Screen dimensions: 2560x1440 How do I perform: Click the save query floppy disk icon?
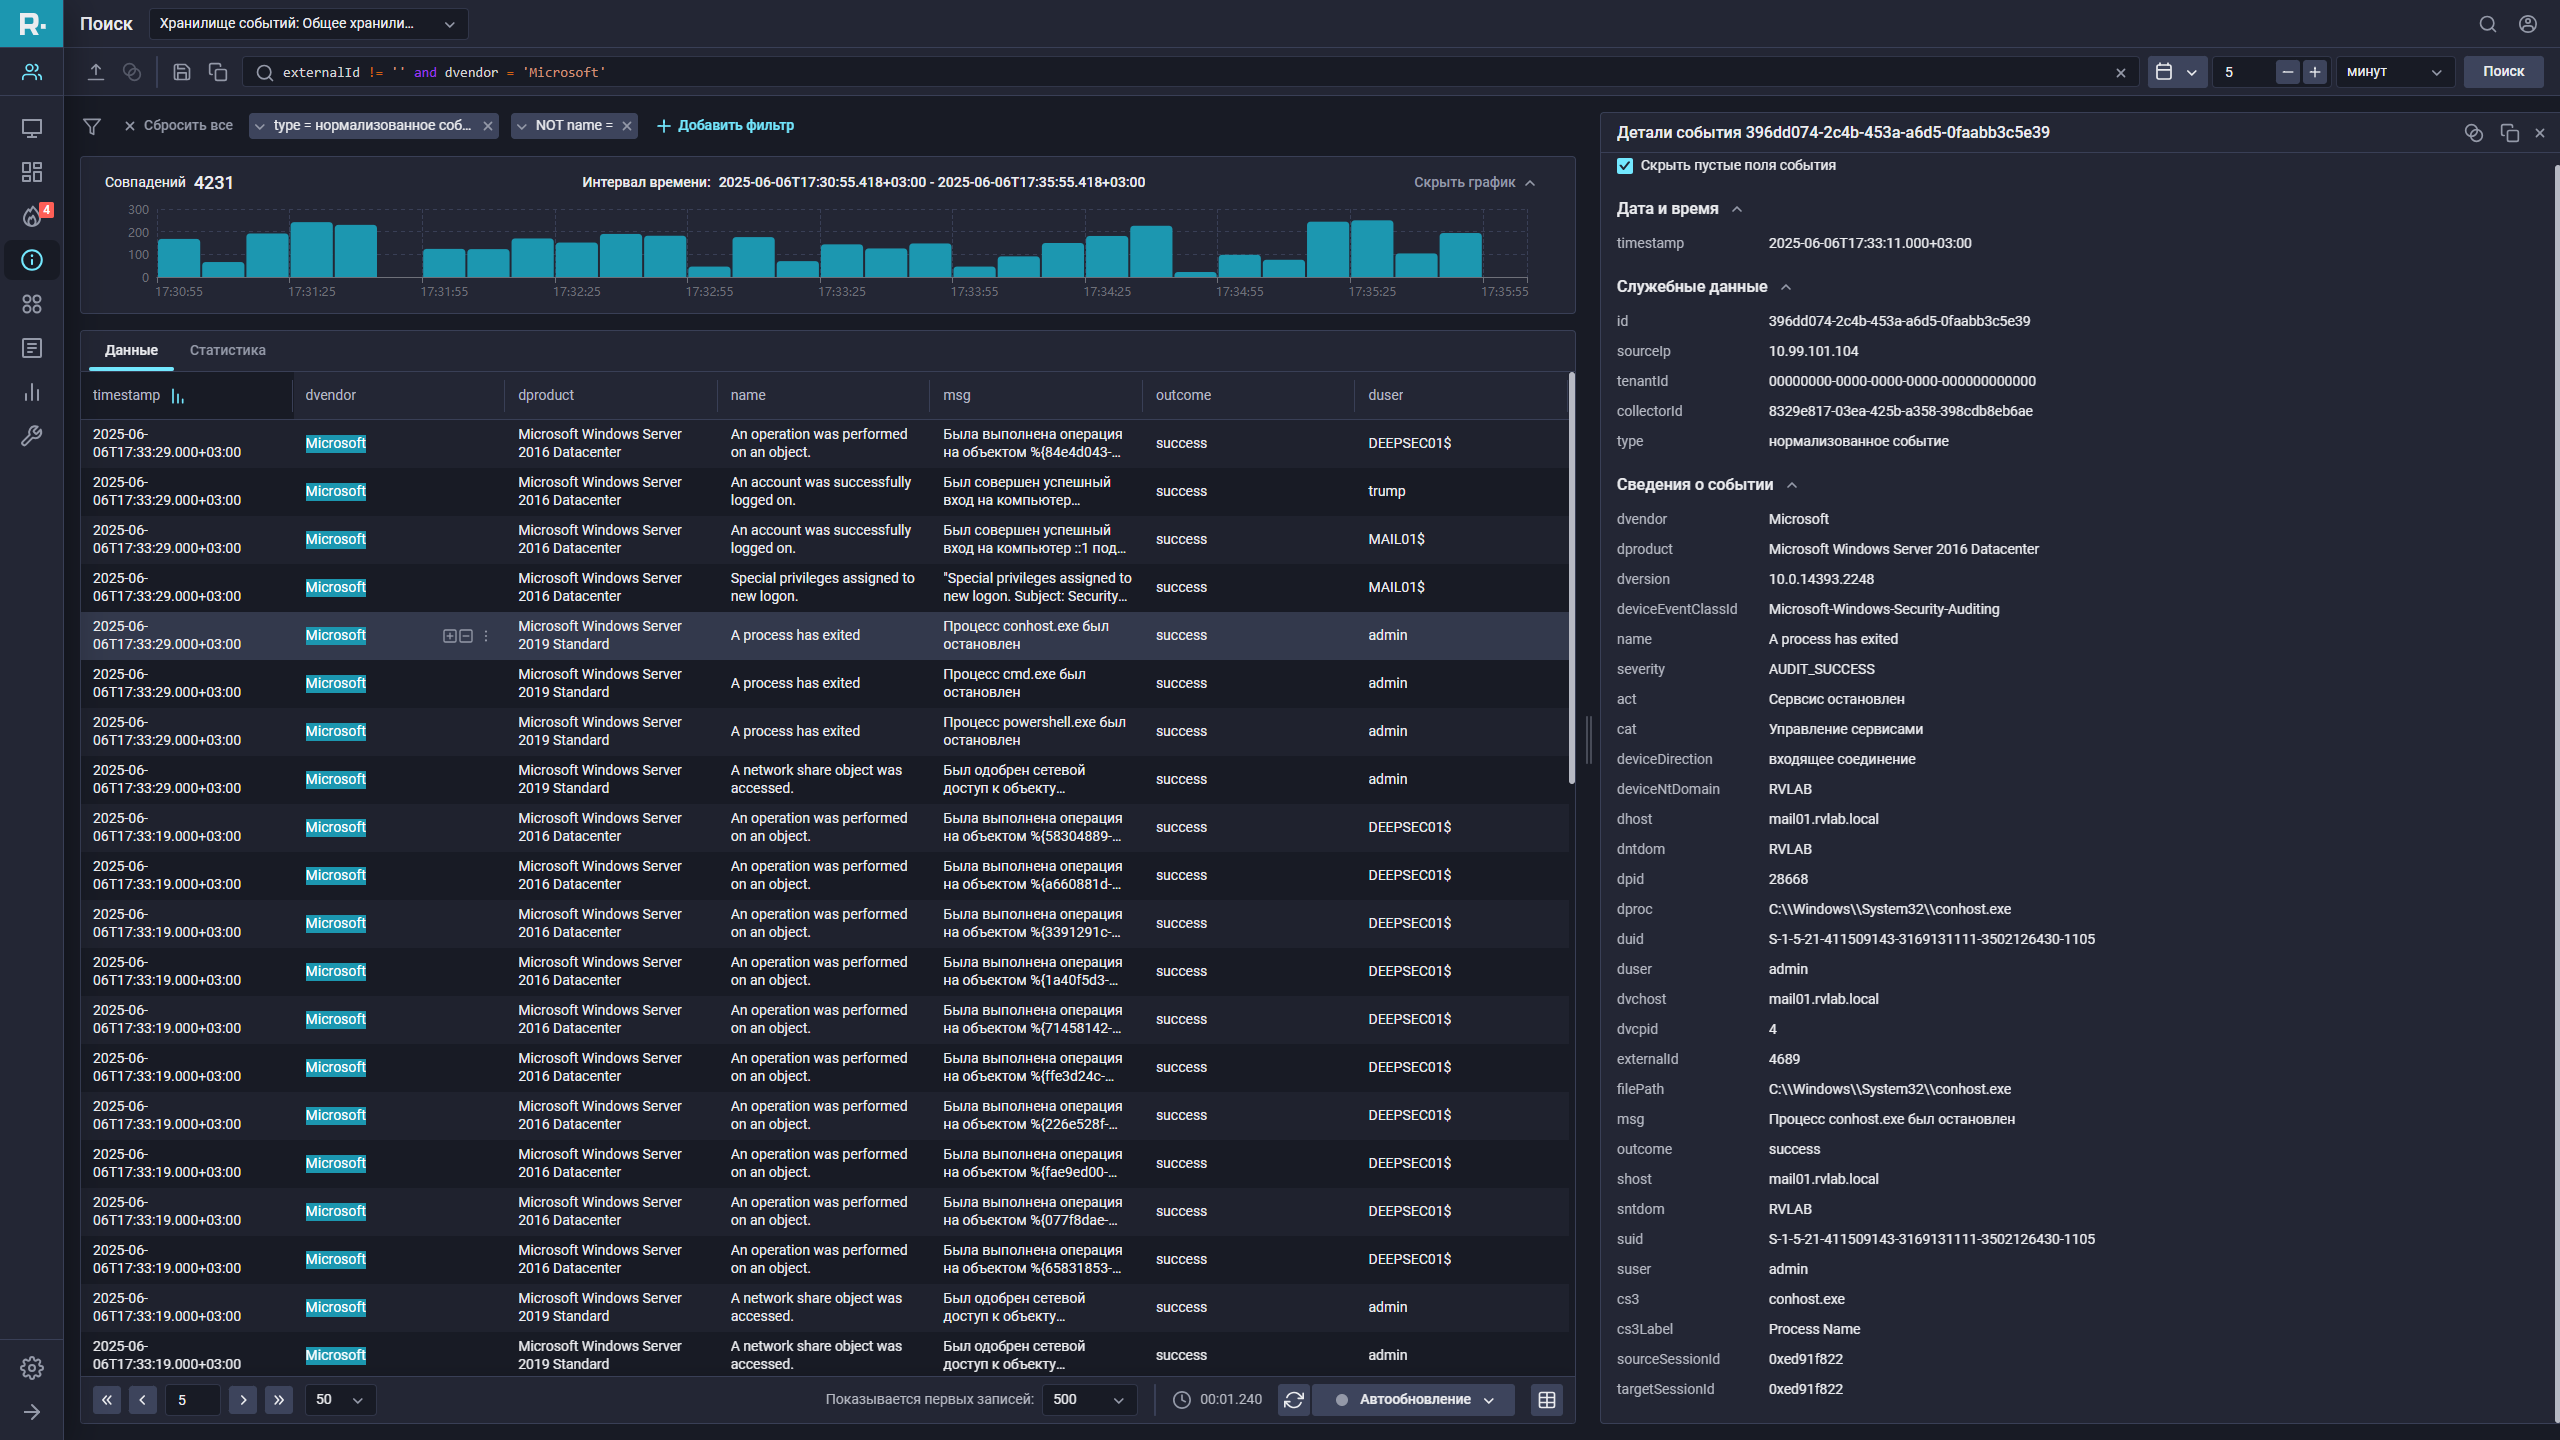coord(181,72)
